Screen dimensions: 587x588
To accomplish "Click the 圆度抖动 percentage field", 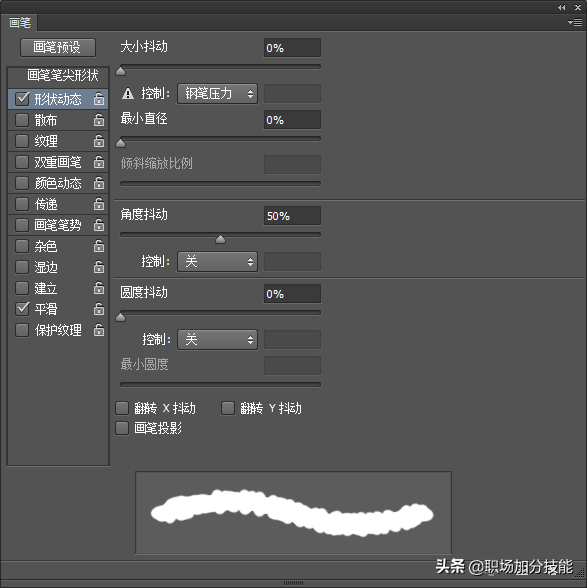I will coord(292,294).
